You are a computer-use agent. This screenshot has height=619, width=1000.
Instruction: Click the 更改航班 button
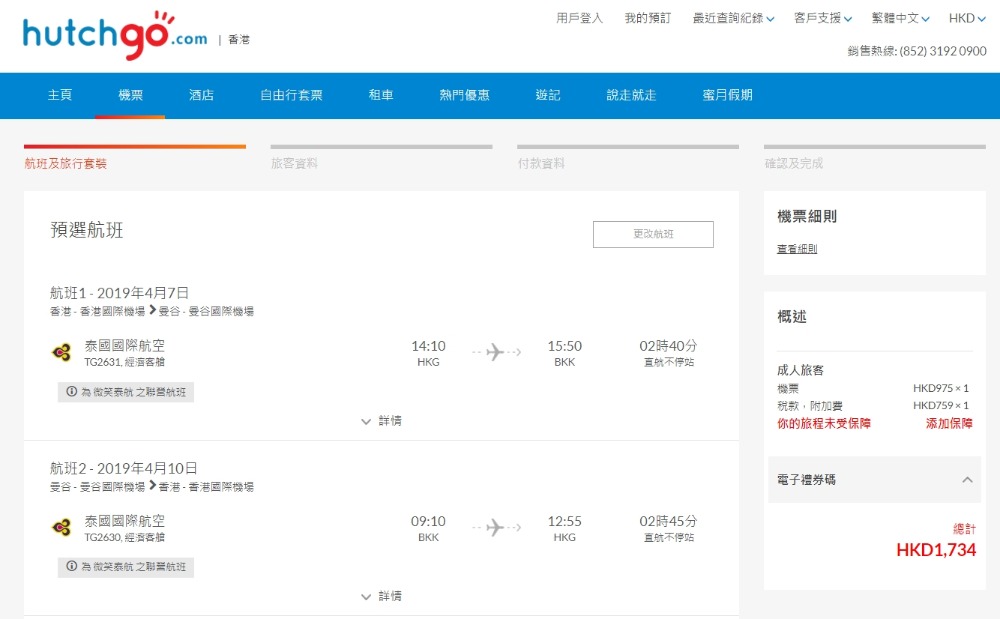click(x=655, y=234)
